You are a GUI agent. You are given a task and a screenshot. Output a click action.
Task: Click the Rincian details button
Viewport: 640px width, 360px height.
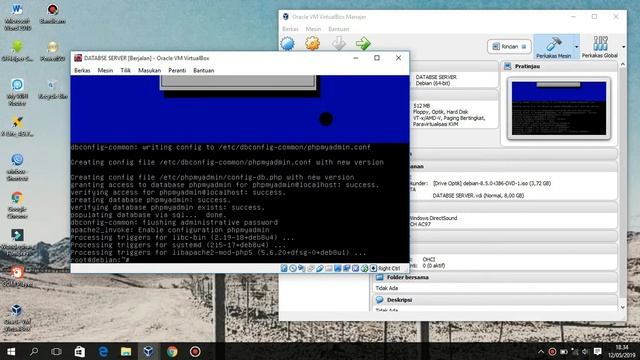(x=509, y=47)
